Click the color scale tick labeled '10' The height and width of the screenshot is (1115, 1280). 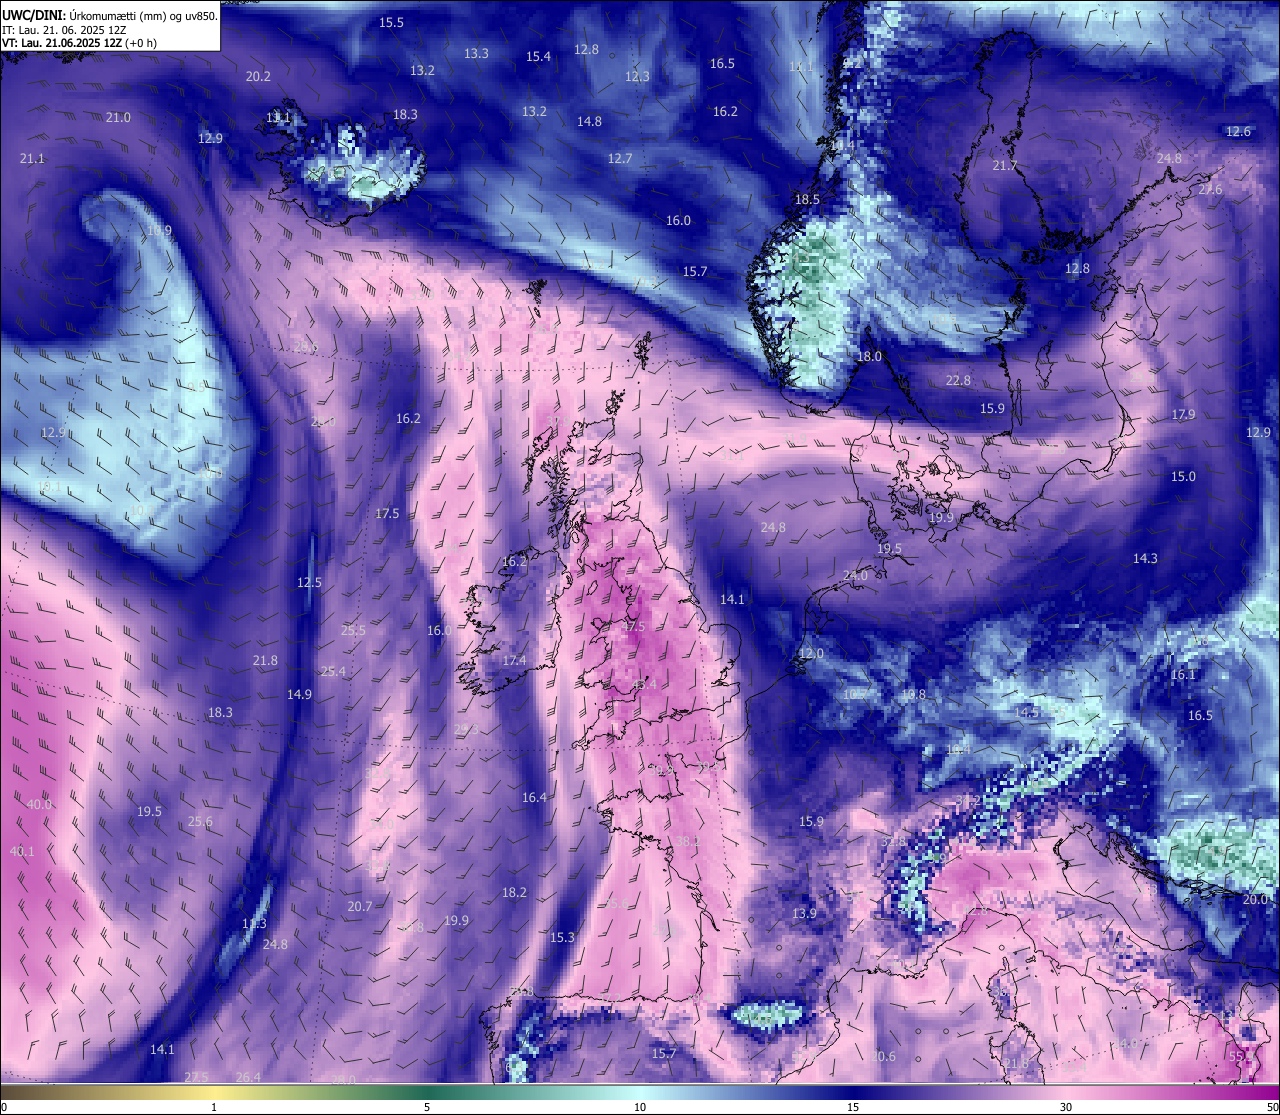click(x=640, y=1107)
